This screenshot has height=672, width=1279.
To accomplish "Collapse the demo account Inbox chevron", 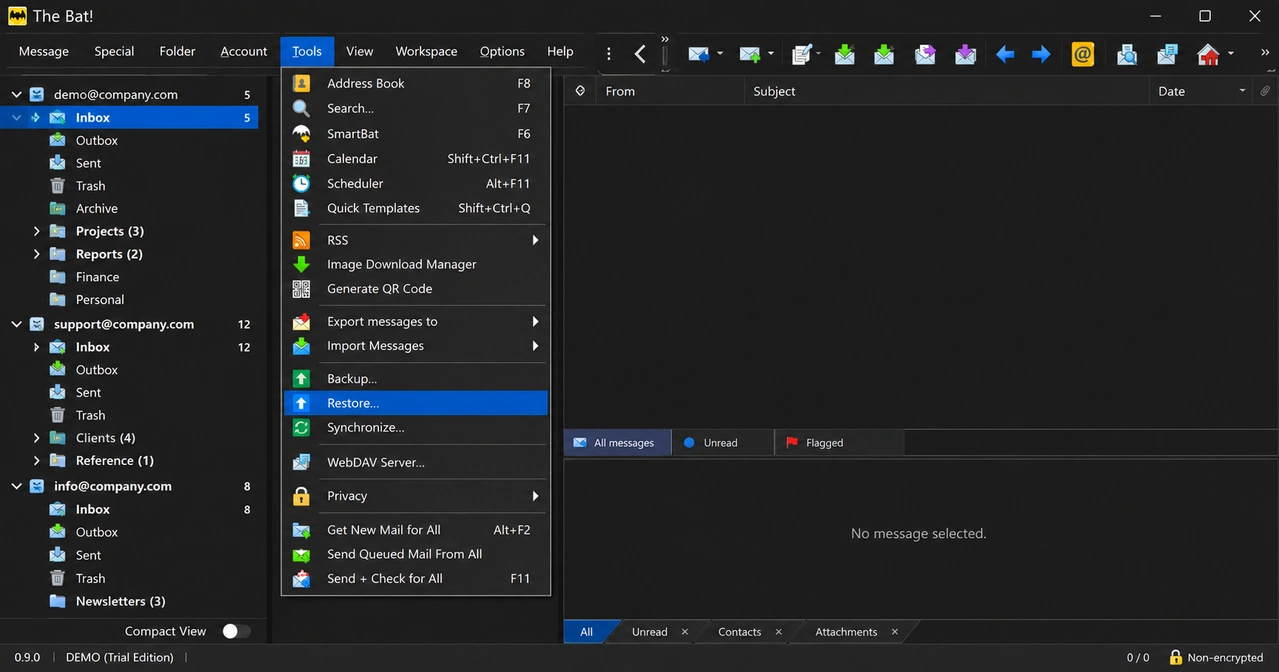I will (x=16, y=118).
